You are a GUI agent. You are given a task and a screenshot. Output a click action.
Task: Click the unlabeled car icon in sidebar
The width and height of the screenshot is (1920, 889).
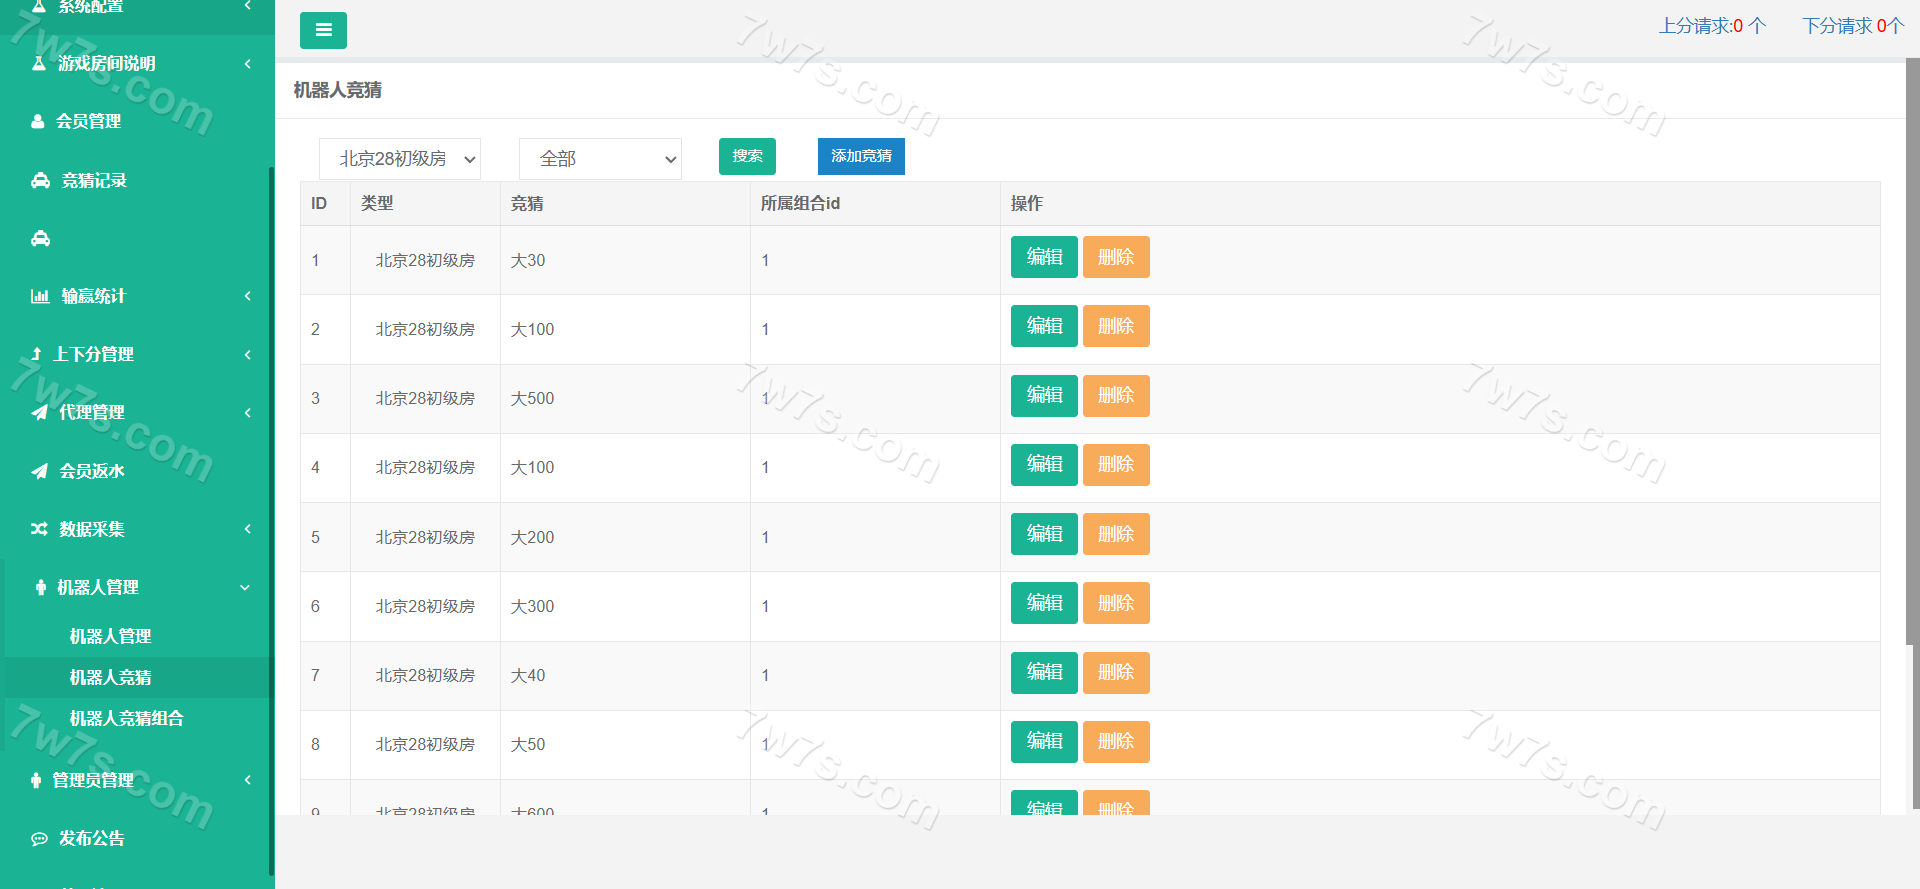pos(40,238)
